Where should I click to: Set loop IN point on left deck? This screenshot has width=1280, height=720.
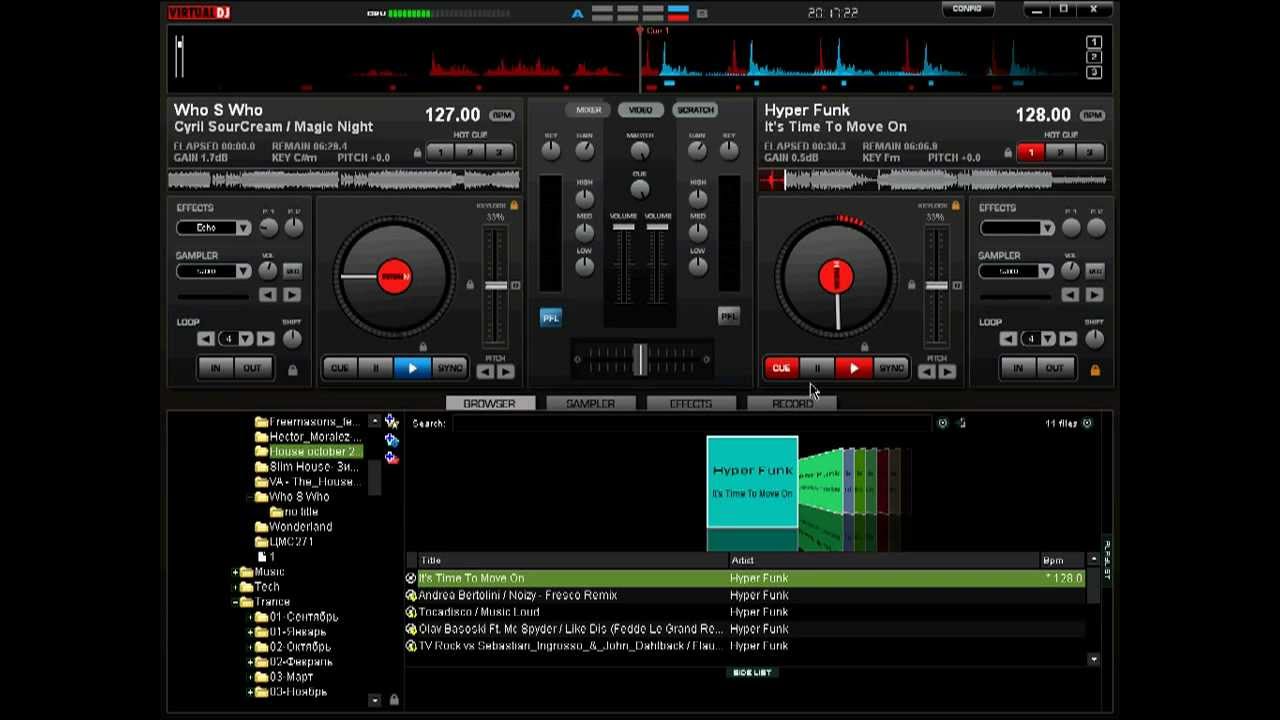coord(215,369)
